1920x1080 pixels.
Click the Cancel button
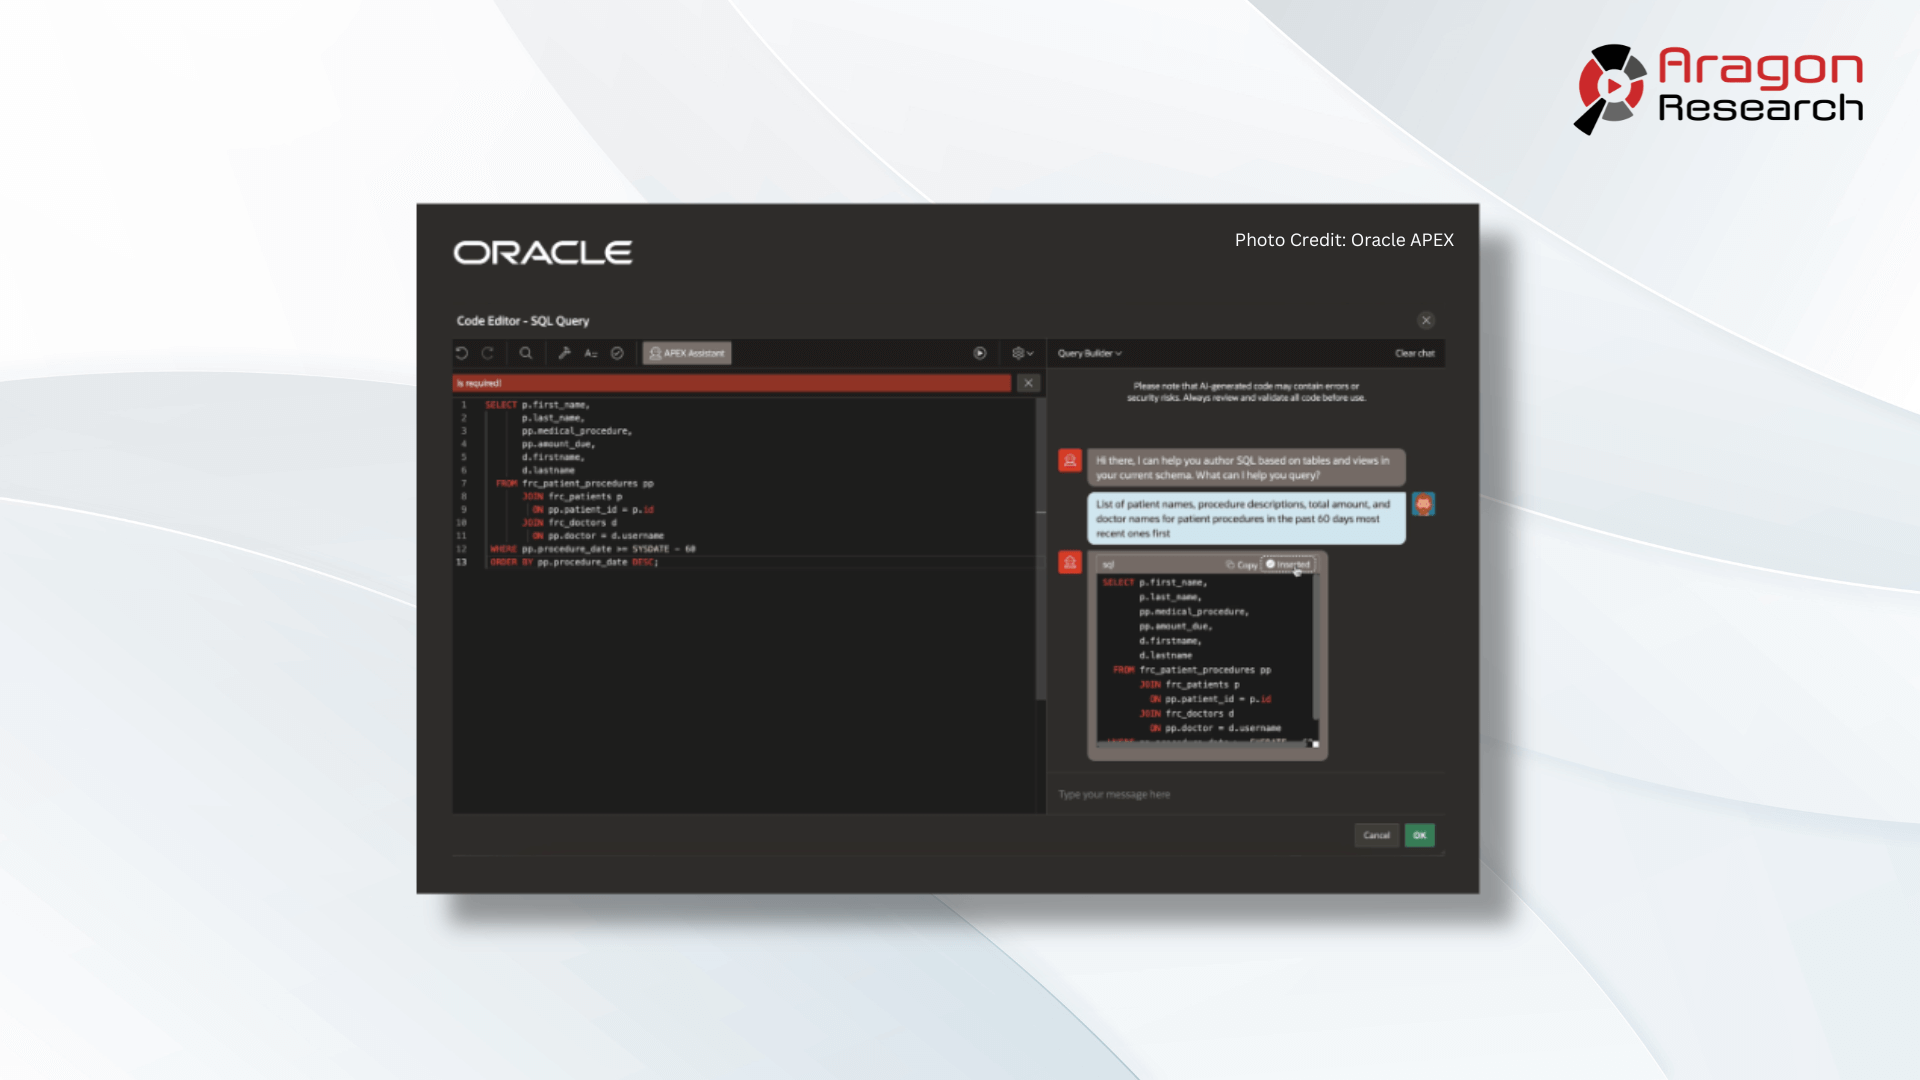click(1377, 835)
